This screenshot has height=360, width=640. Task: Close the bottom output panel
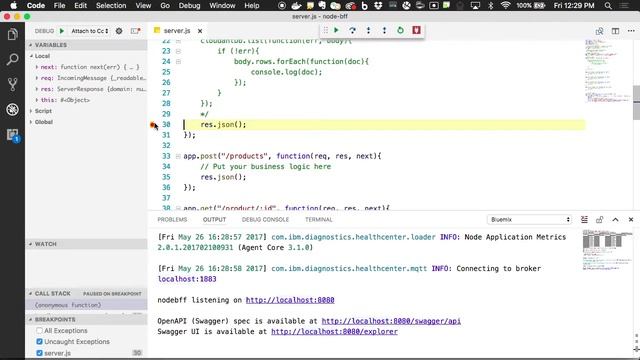coord(631,220)
